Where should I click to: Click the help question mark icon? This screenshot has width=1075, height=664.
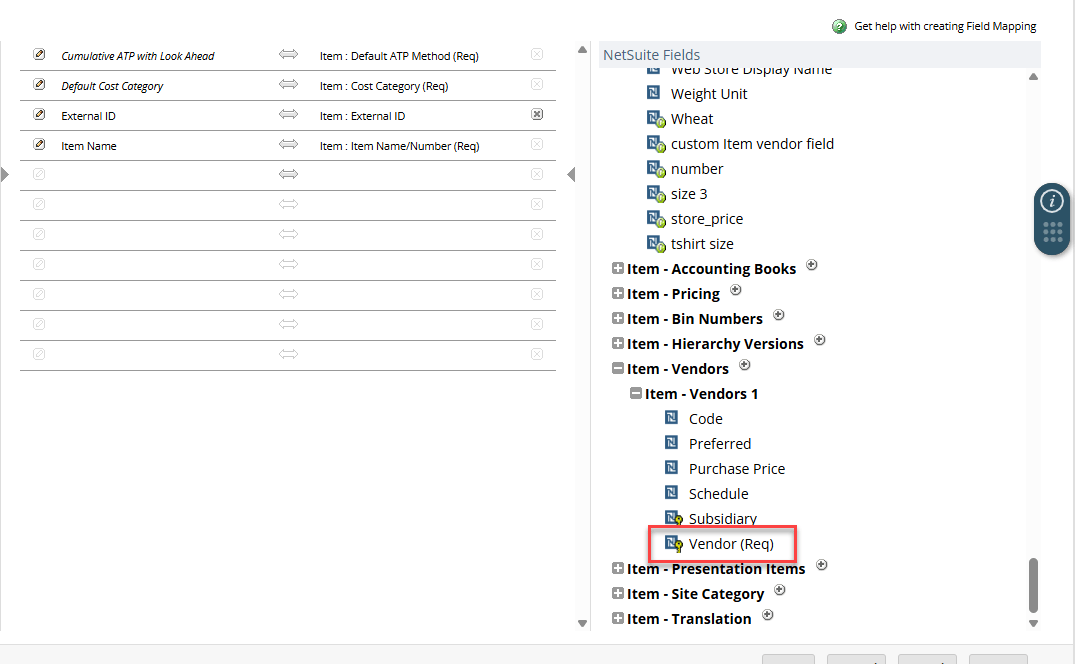coord(839,27)
